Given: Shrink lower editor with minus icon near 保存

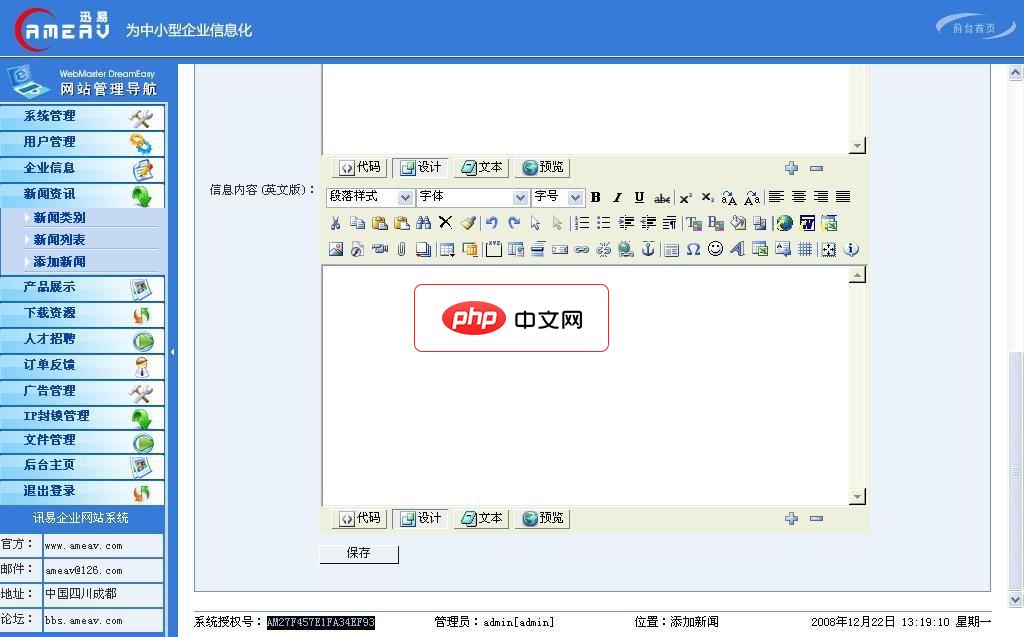Looking at the screenshot, I should (x=816, y=518).
